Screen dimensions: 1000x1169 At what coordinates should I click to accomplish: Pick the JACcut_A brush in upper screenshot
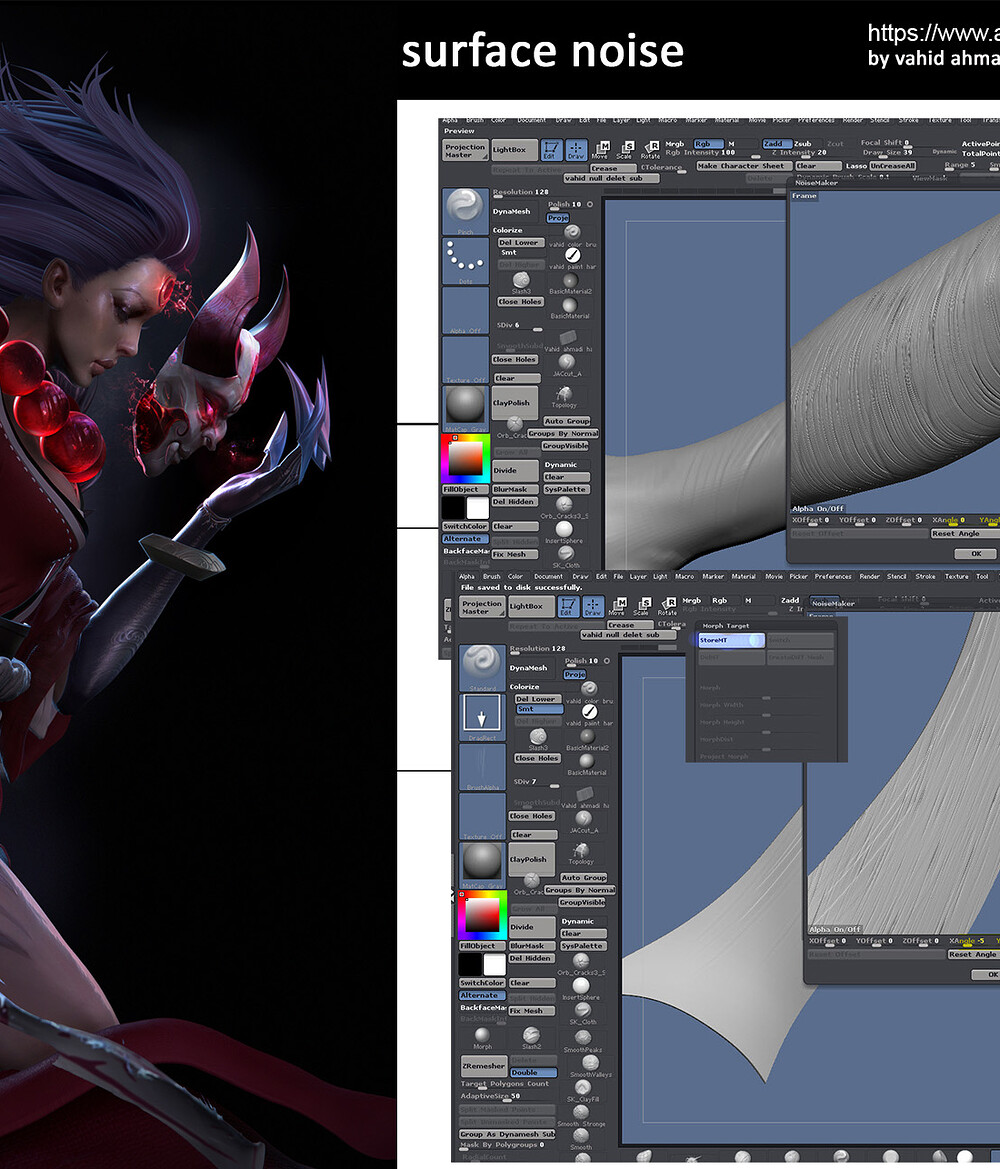(x=566, y=365)
